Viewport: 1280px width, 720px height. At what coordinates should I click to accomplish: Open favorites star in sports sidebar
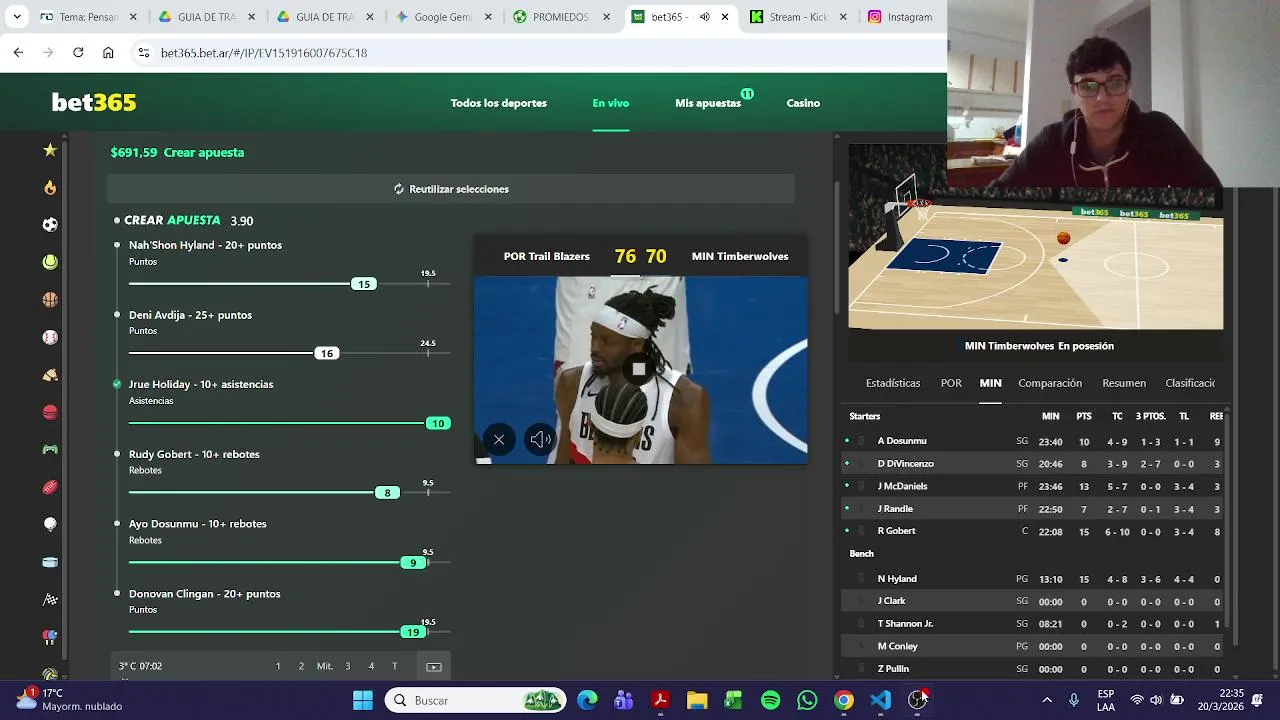(x=50, y=150)
